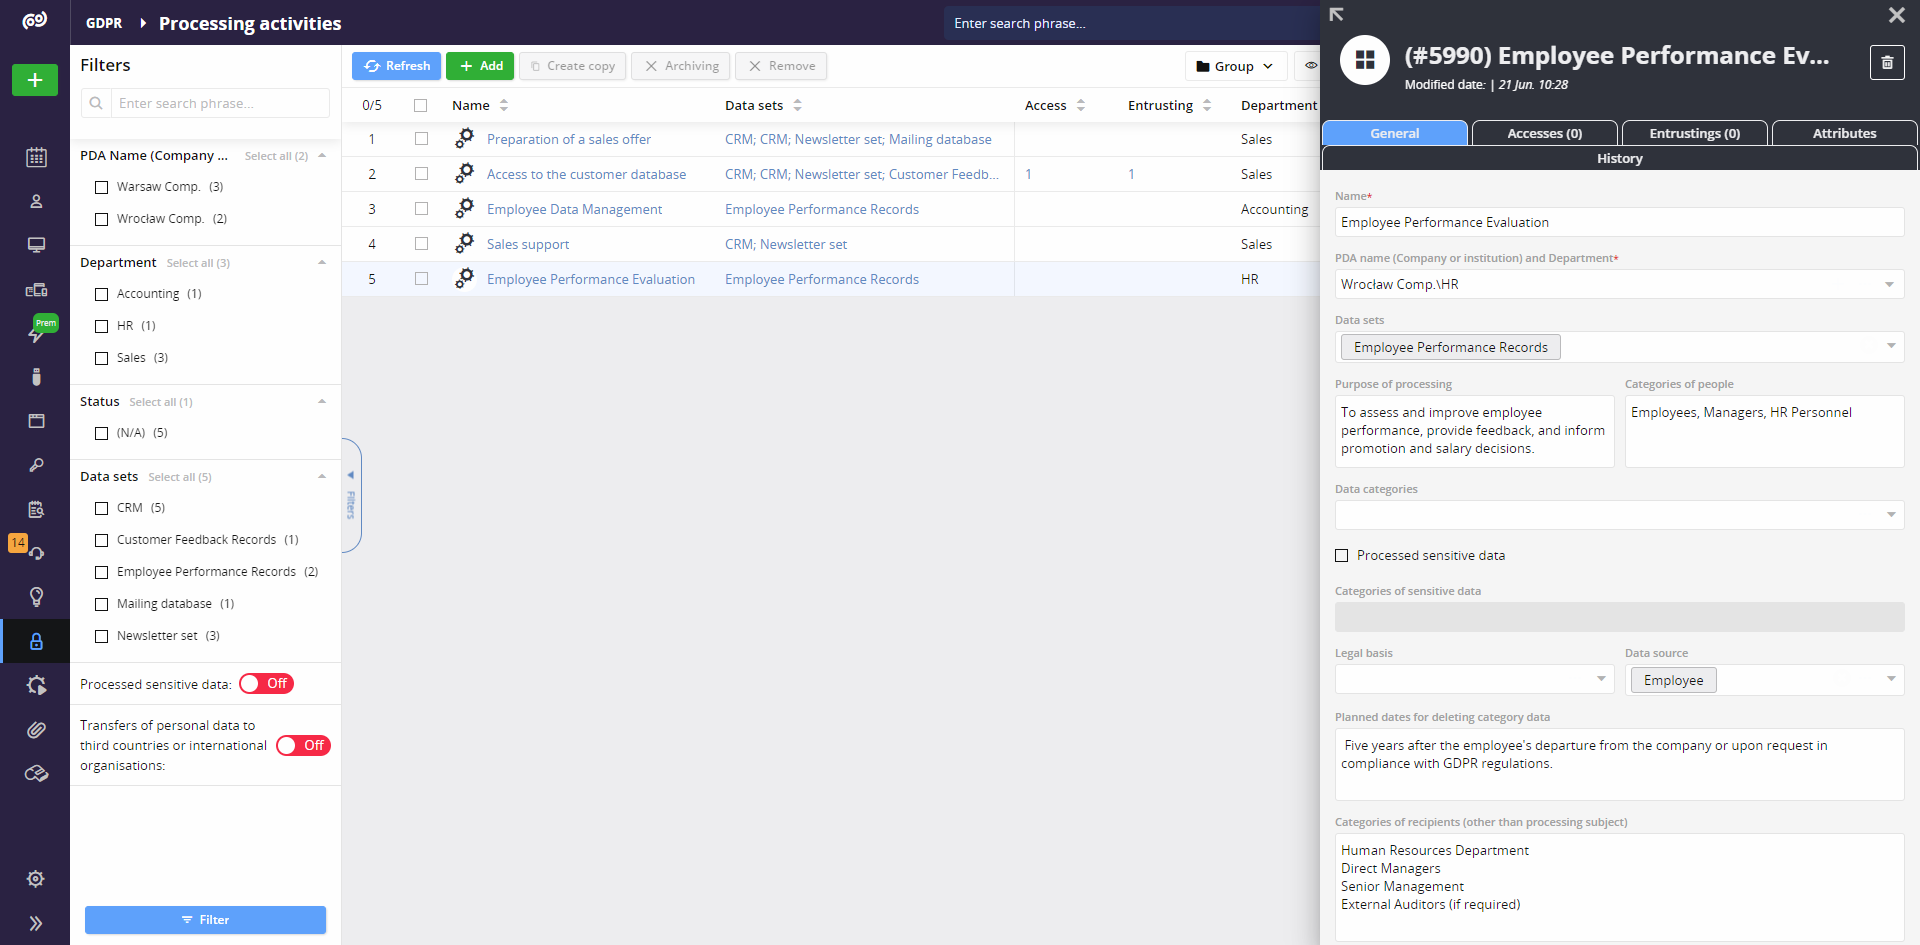Viewport: 1920px width, 945px height.
Task: Click gear icon of Preparation of a sales offer
Action: (464, 139)
